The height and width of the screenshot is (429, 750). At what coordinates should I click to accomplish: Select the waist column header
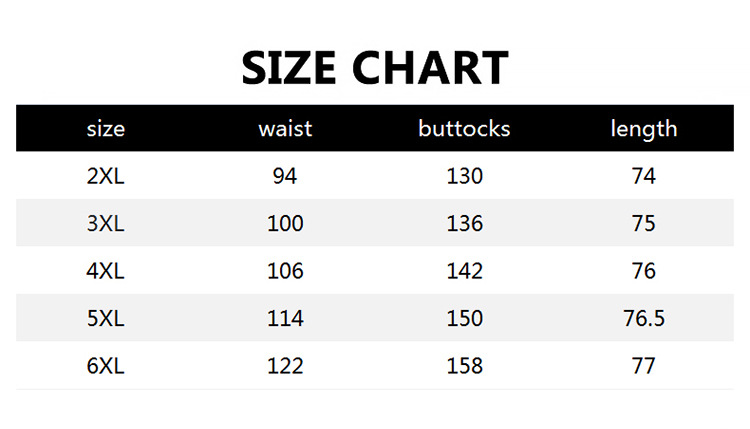coord(286,129)
